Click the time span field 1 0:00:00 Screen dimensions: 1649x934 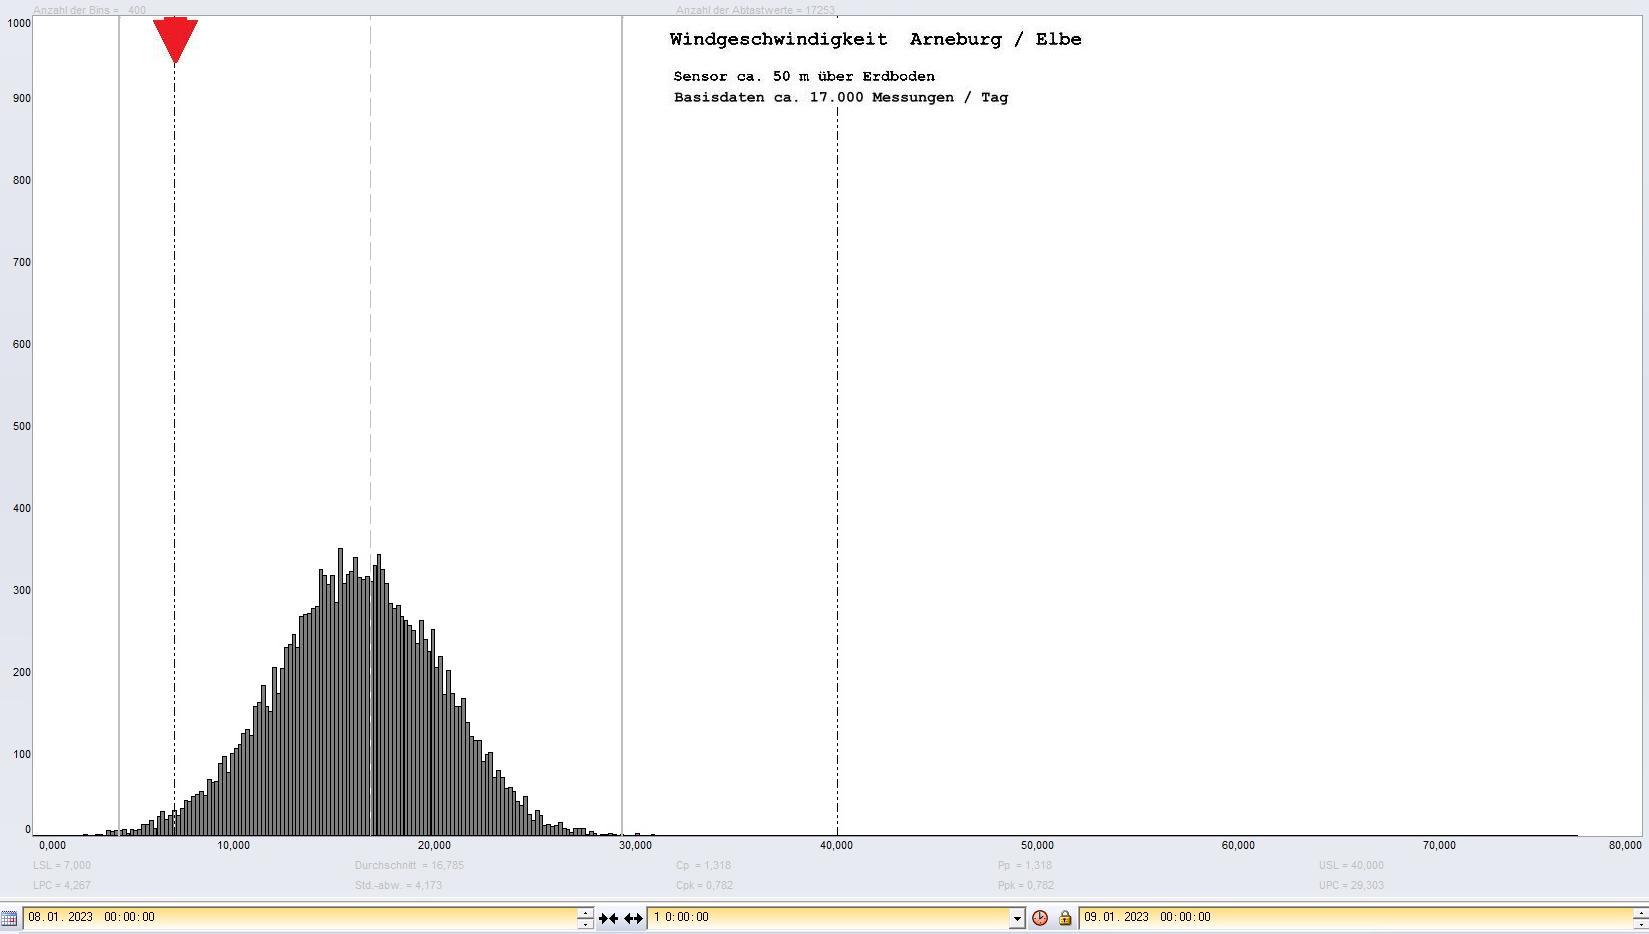pyautogui.click(x=828, y=917)
